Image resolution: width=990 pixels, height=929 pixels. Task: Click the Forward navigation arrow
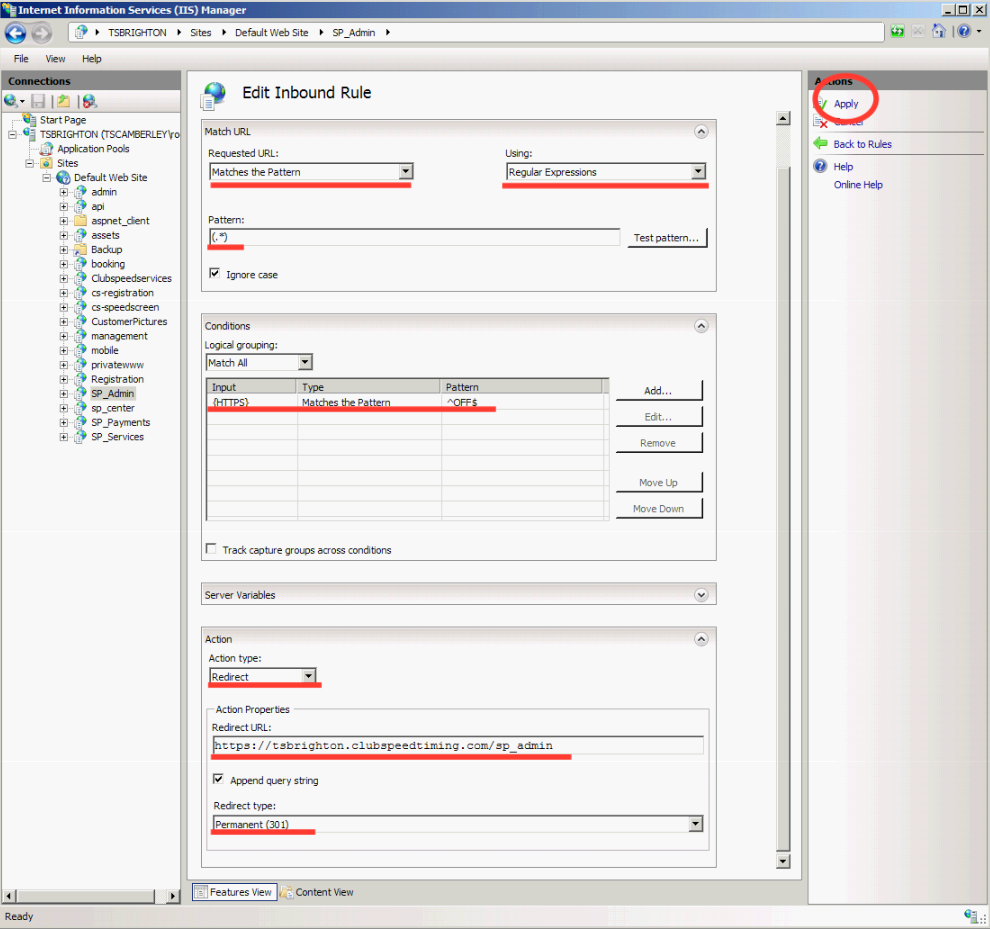click(x=42, y=33)
